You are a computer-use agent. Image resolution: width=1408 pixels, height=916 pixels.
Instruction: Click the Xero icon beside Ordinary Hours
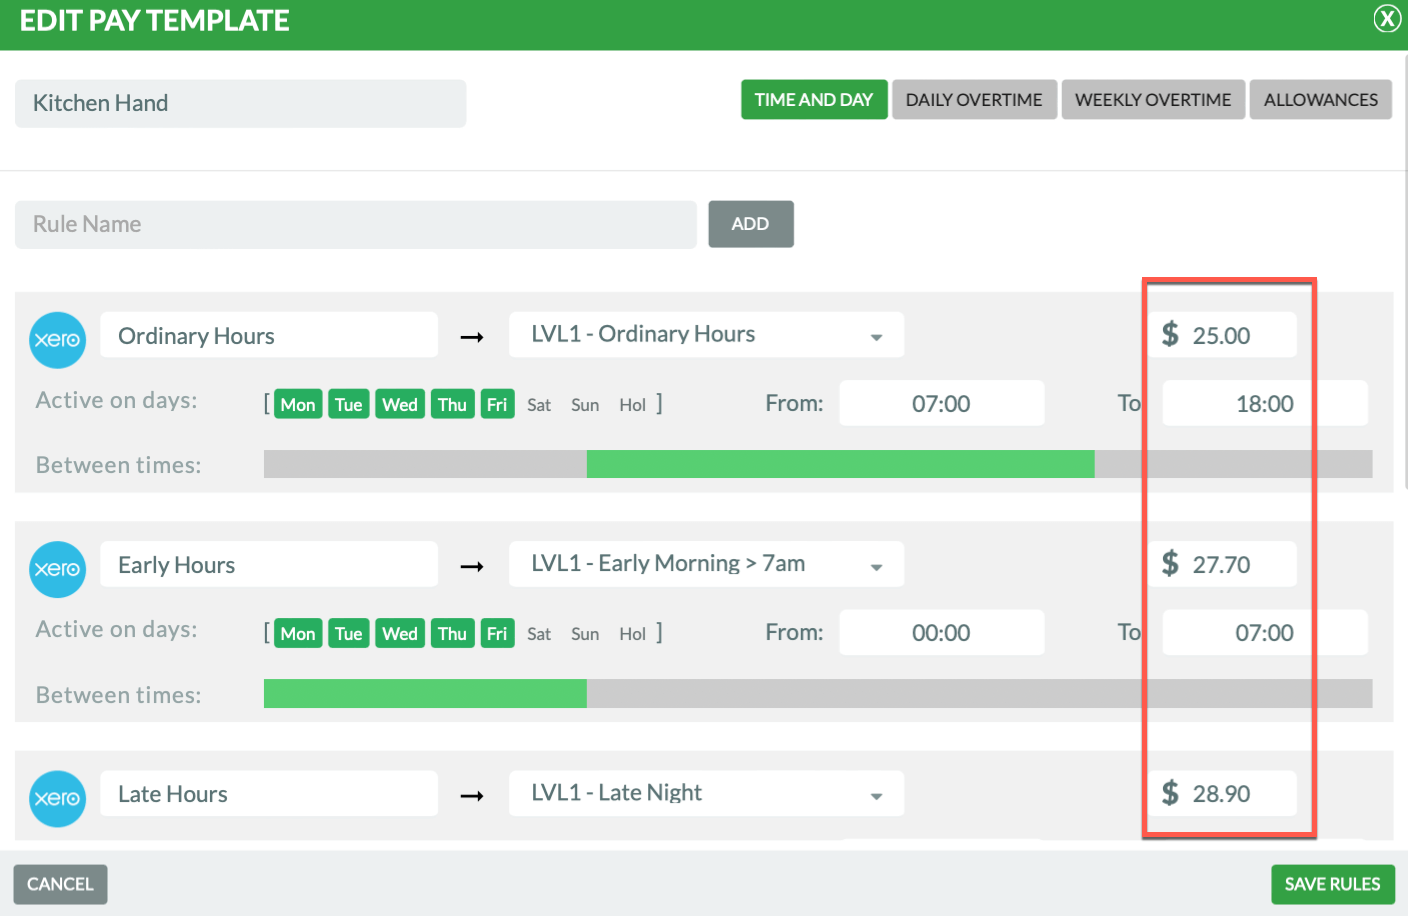tap(57, 340)
